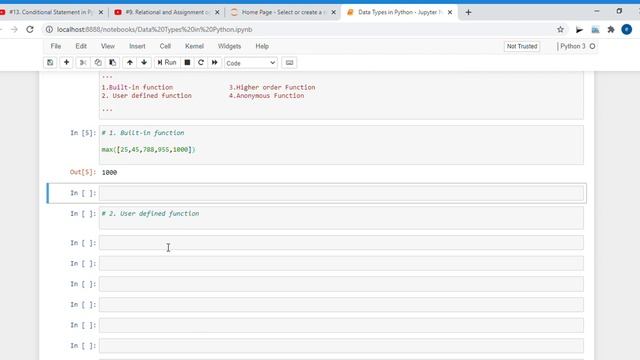Click in the max built-in function cell
Screen dimensions: 640x360
[341, 145]
